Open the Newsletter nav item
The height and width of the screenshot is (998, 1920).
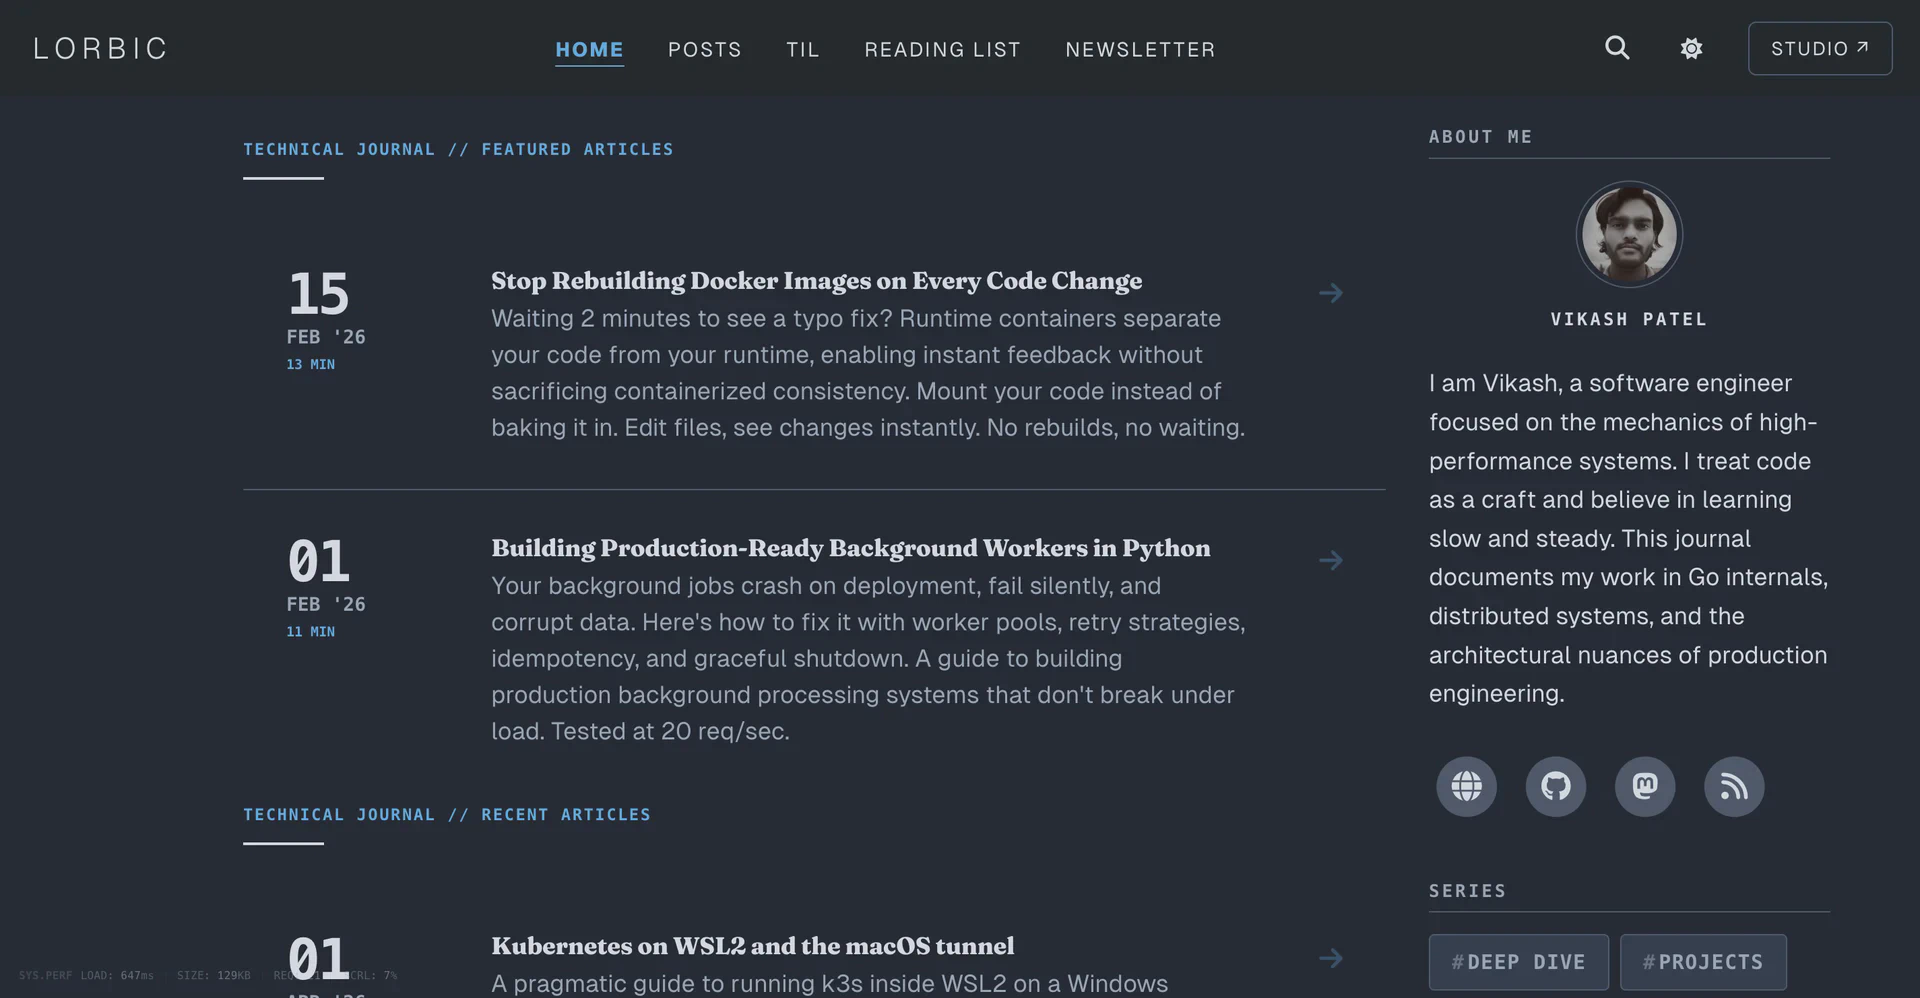(x=1140, y=49)
